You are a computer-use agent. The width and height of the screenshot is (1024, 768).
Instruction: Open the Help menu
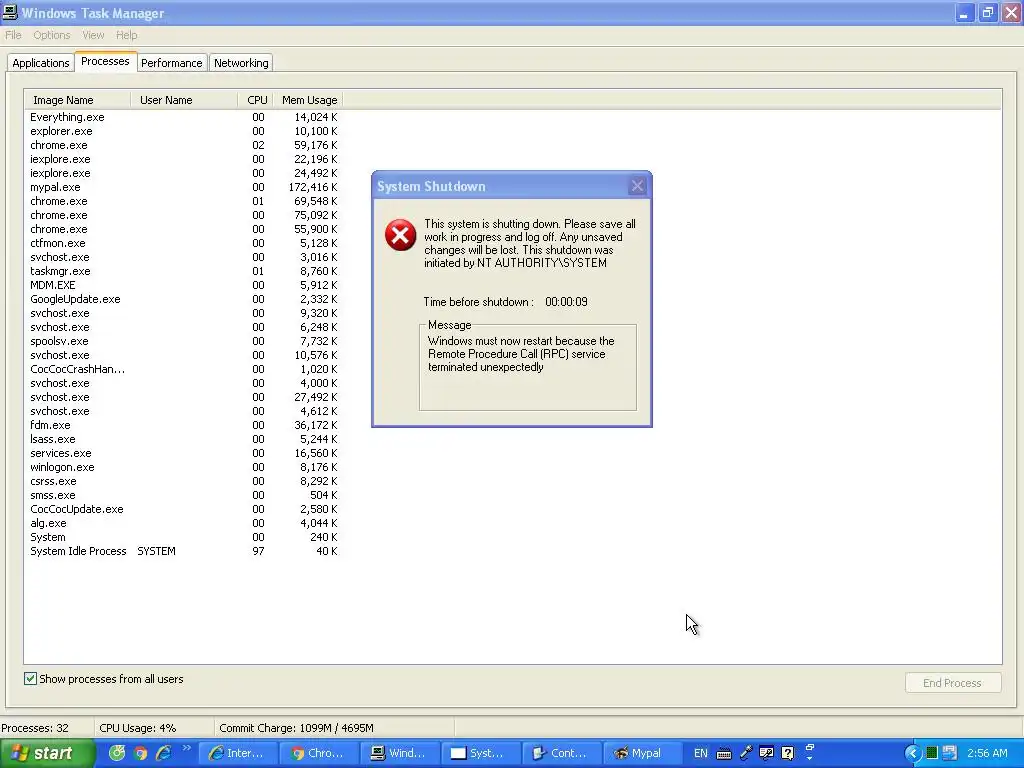[127, 35]
